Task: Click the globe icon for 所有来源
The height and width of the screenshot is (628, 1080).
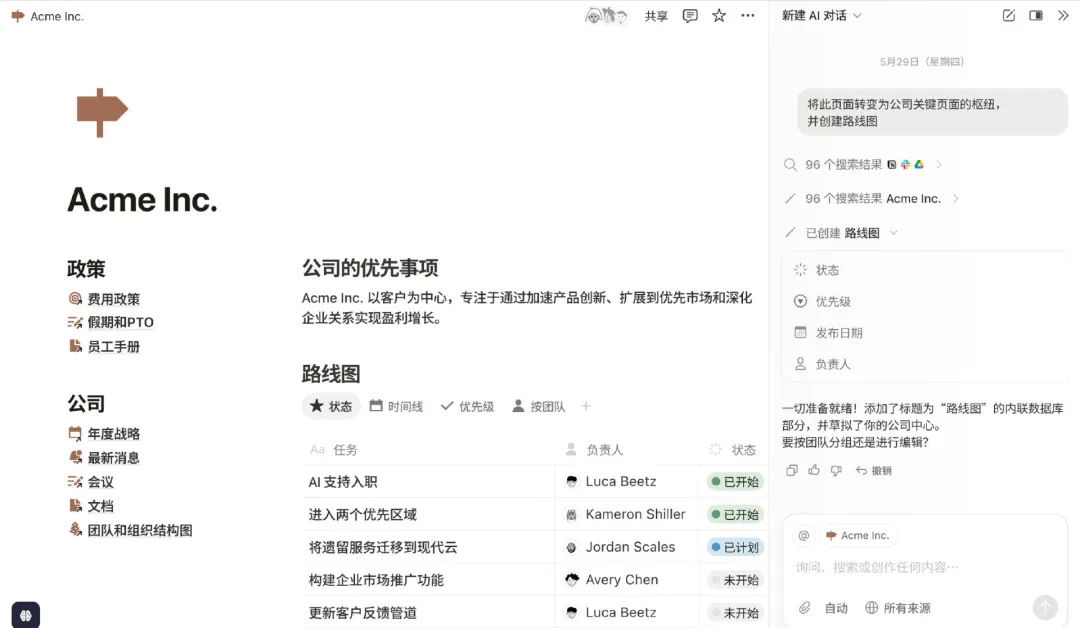Action: pyautogui.click(x=871, y=607)
